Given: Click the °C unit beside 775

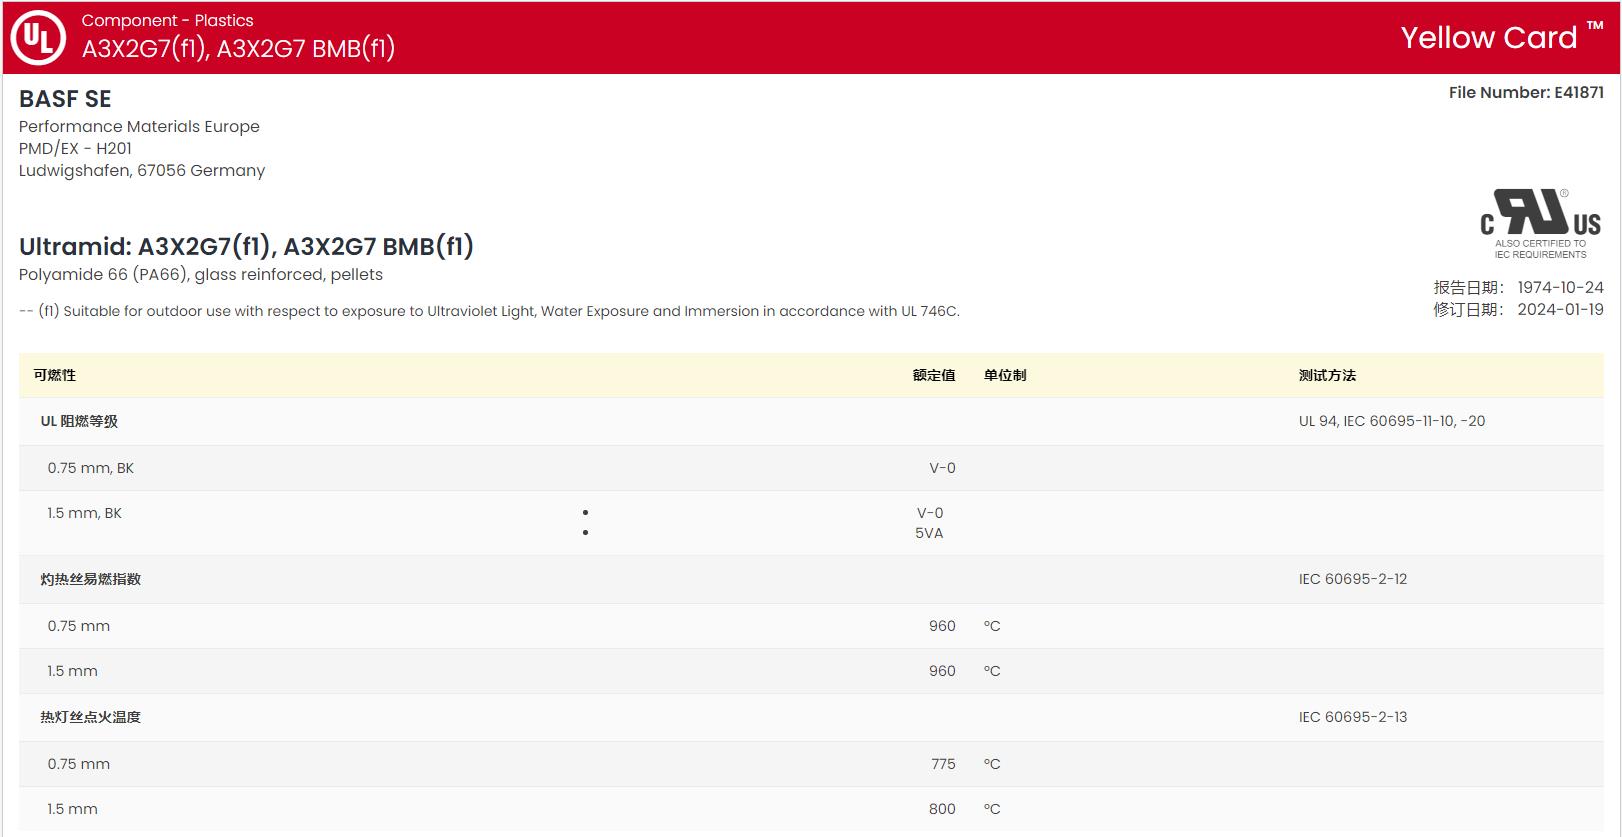Looking at the screenshot, I should (x=992, y=764).
